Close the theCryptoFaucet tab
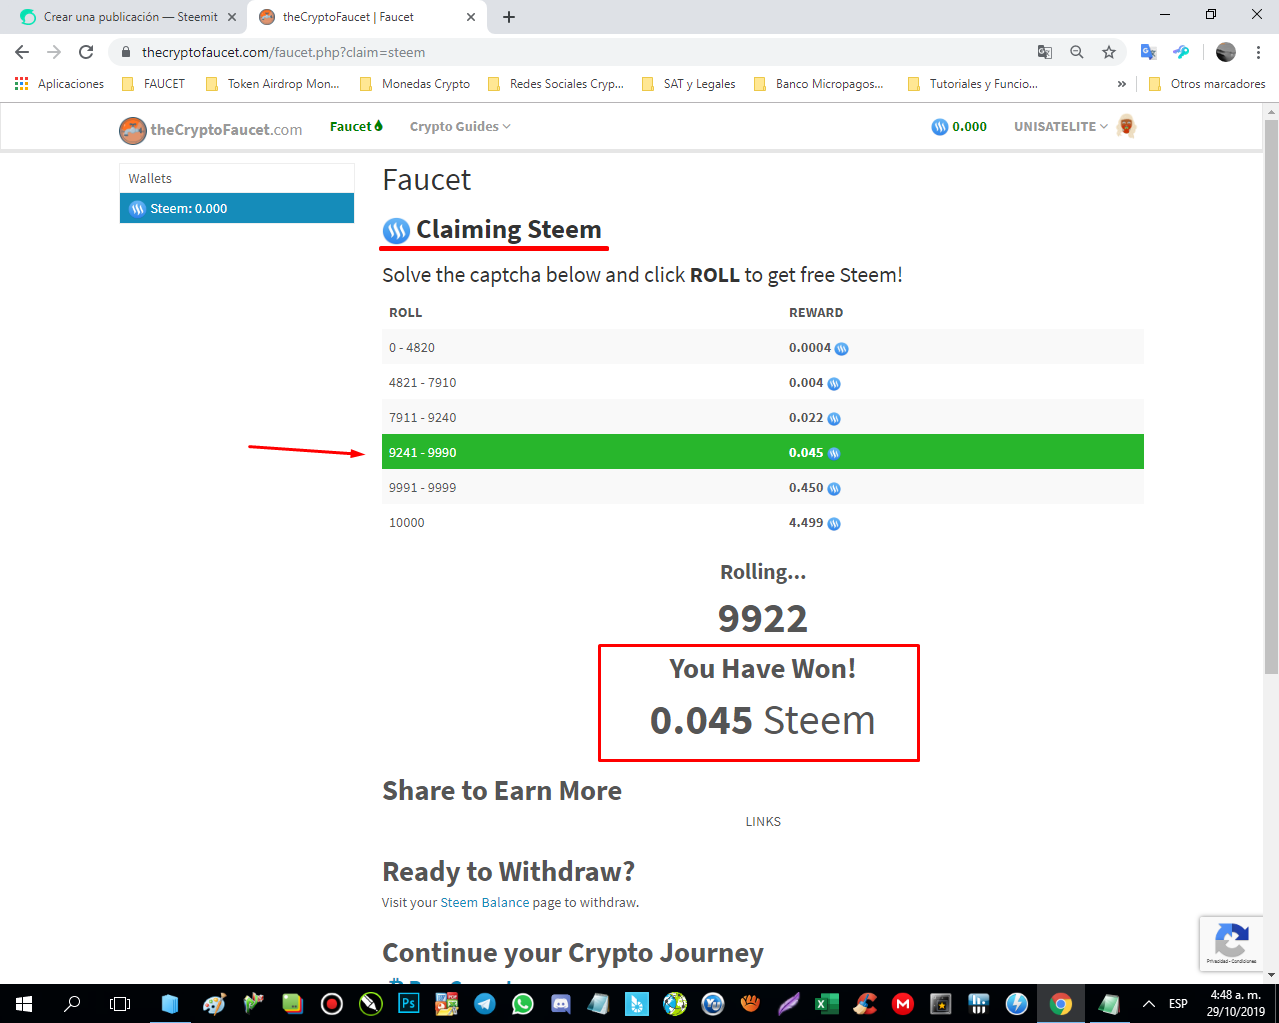 point(471,17)
